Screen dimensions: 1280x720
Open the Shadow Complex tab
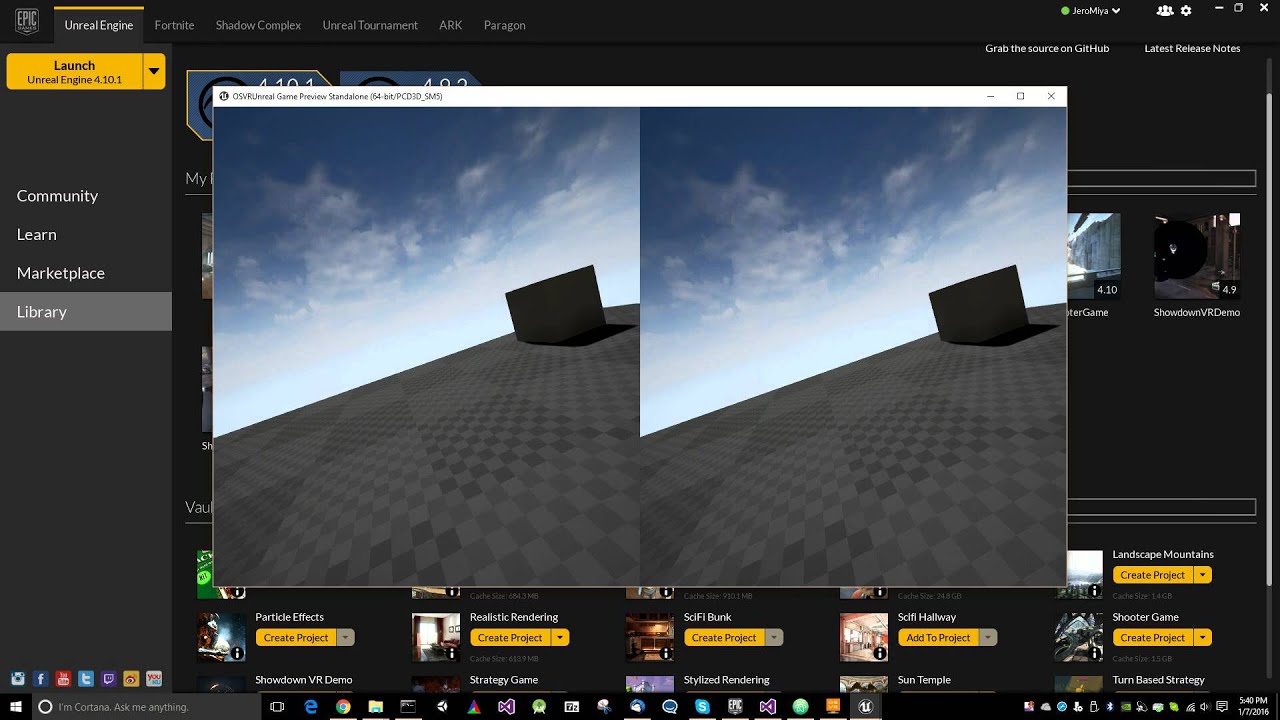(258, 25)
